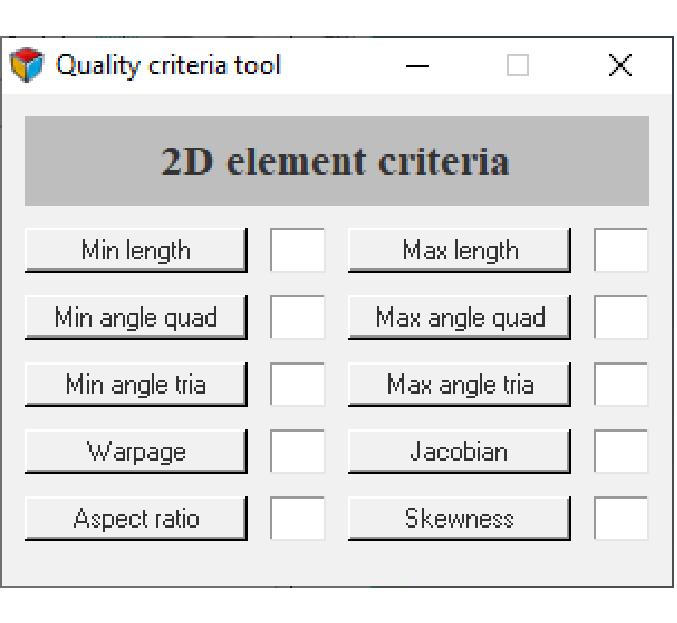
Task: Click the Jacobian value input field
Action: tap(621, 452)
